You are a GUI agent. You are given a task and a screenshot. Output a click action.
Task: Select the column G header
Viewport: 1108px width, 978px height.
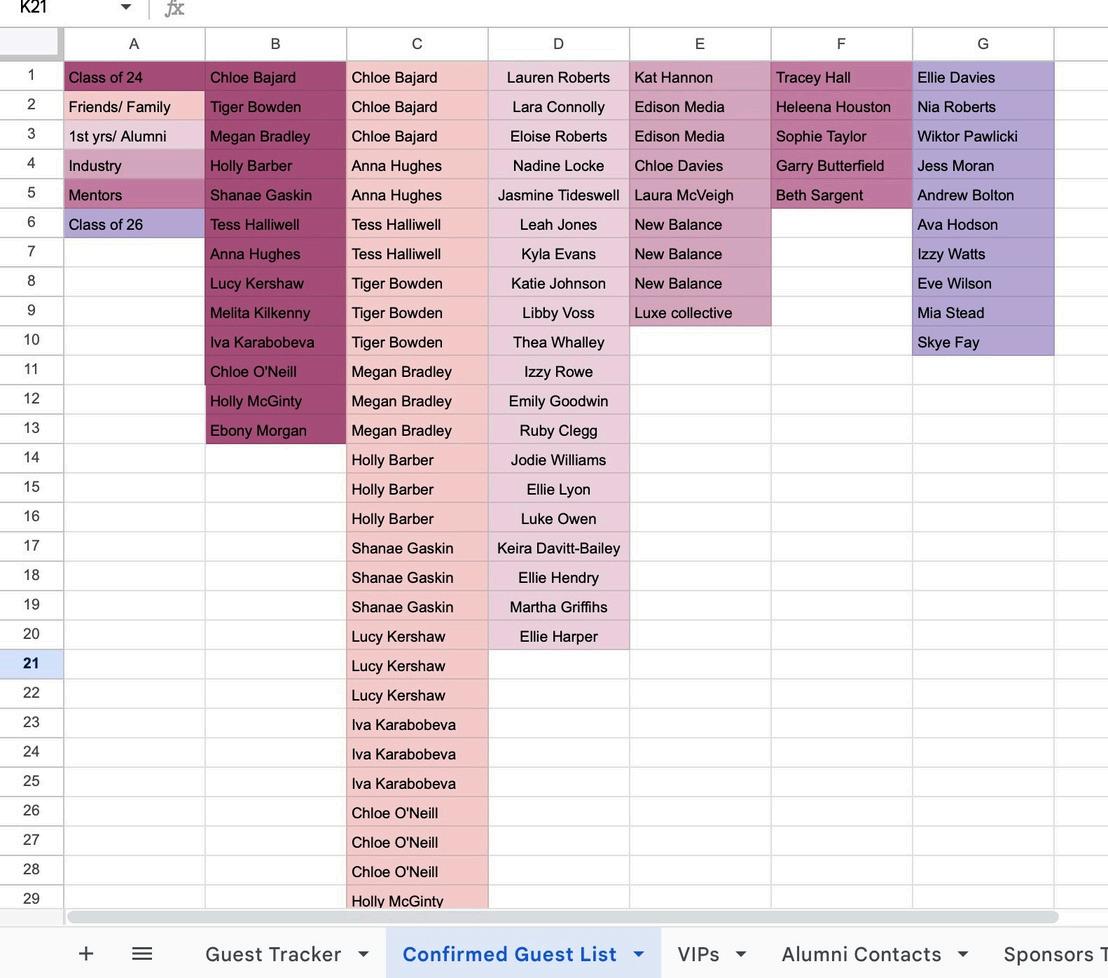pyautogui.click(x=983, y=44)
